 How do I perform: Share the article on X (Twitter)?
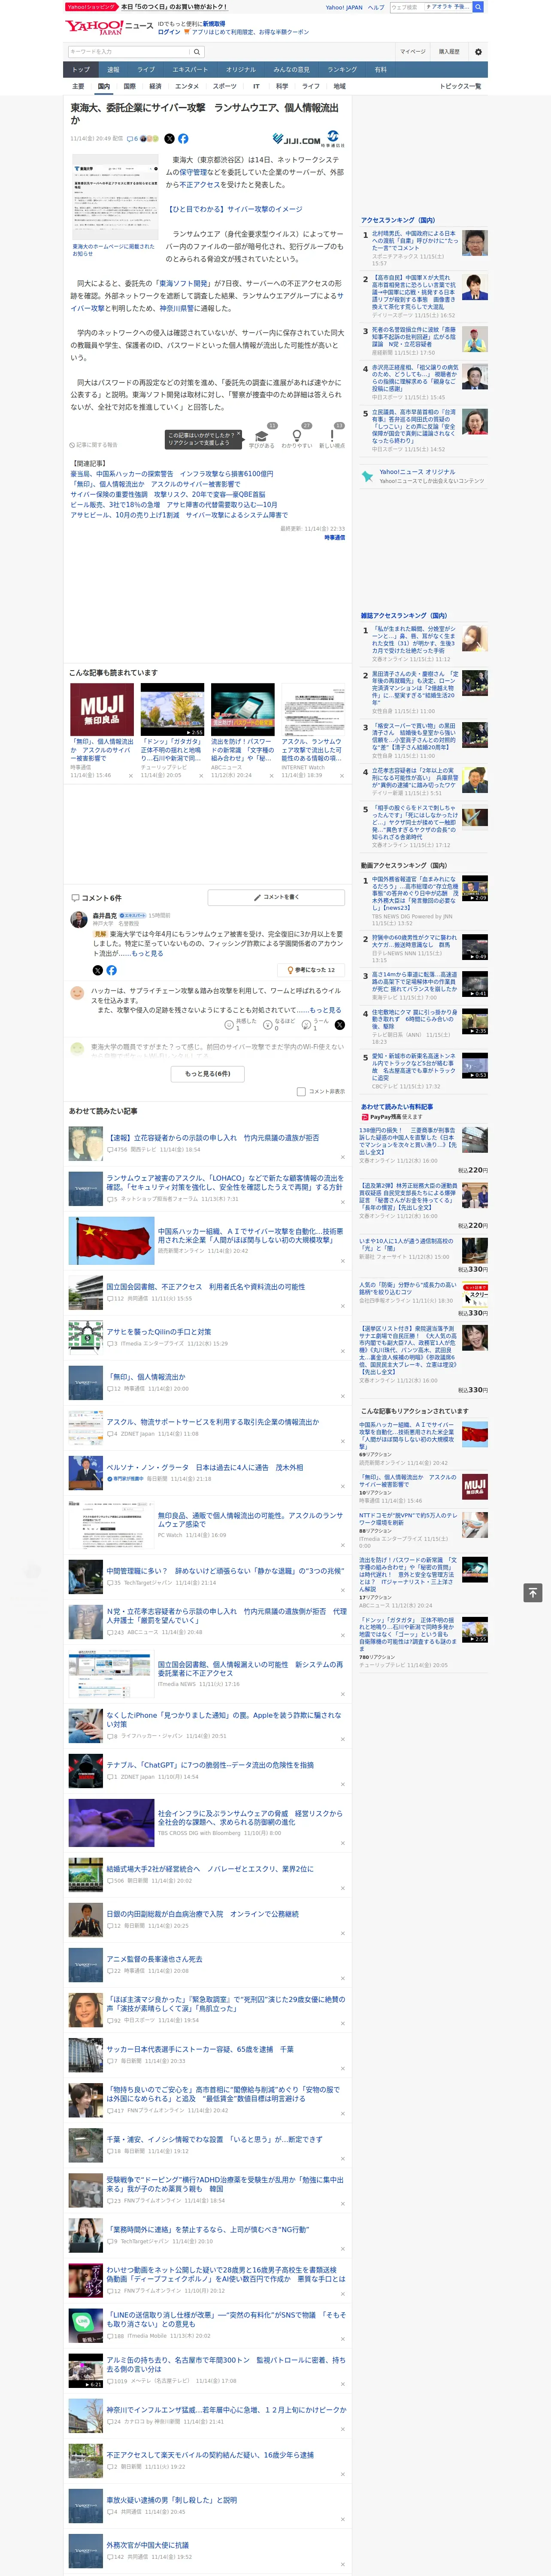[x=169, y=139]
